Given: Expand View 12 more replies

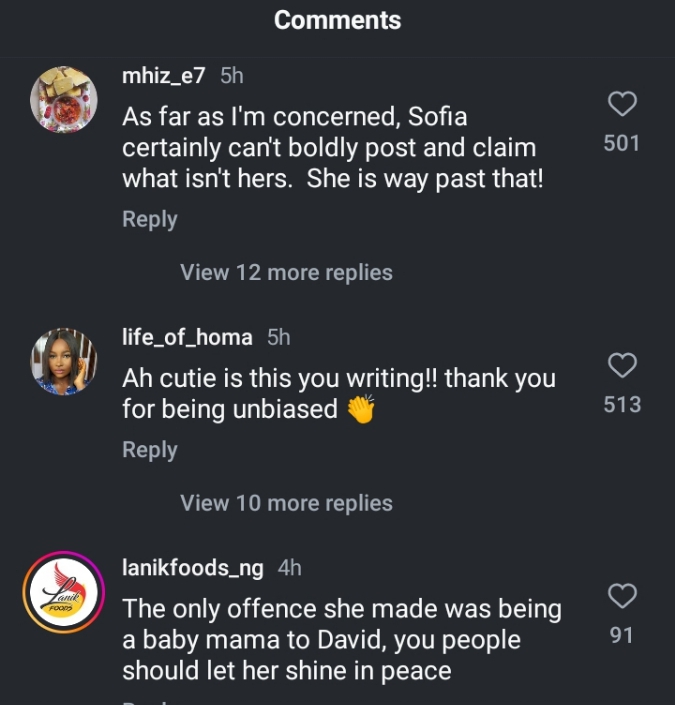Looking at the screenshot, I should pos(286,272).
